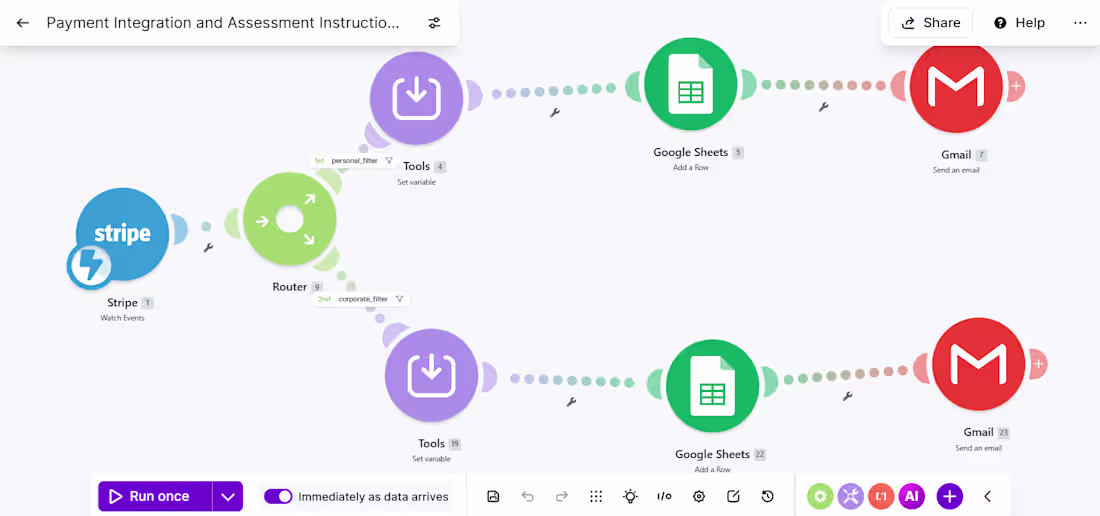Click the Google Sheets number badge 5
Screen dimensions: 1100x516
738,152
